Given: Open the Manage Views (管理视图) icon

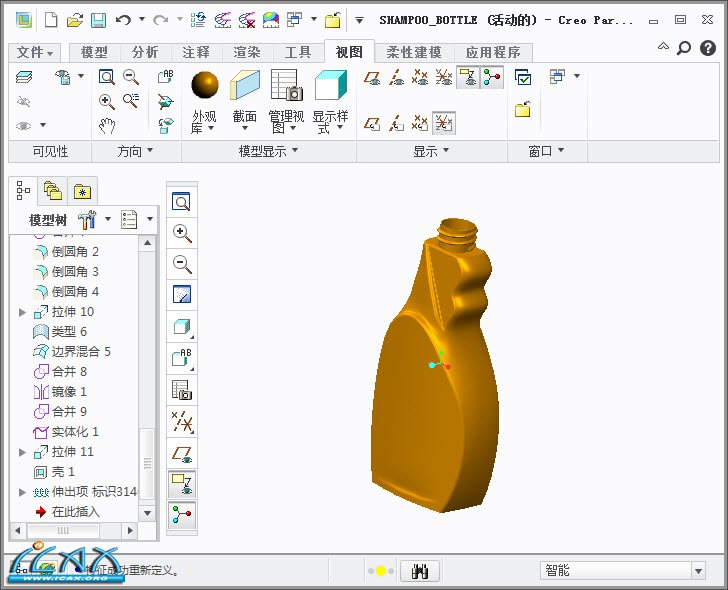Looking at the screenshot, I should pos(286,85).
